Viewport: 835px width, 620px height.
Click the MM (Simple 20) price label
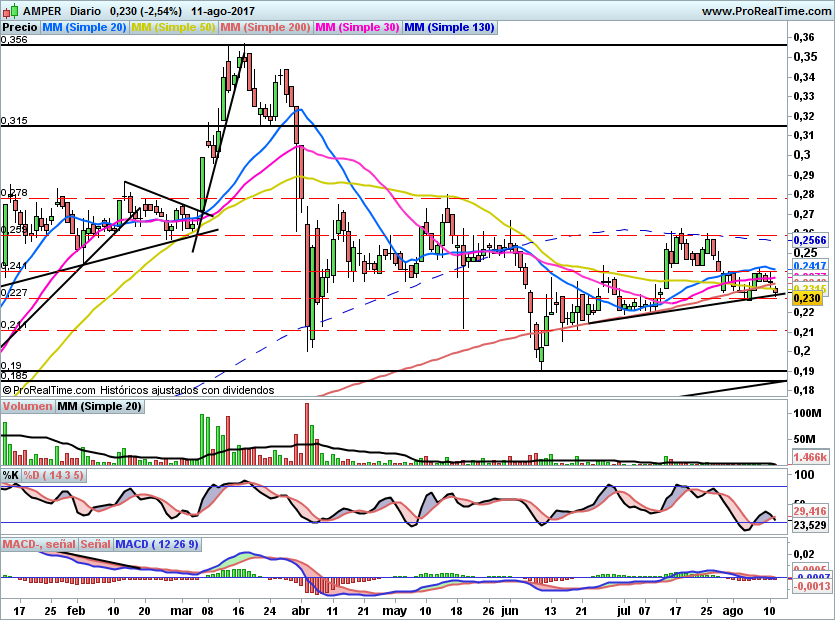coord(86,28)
